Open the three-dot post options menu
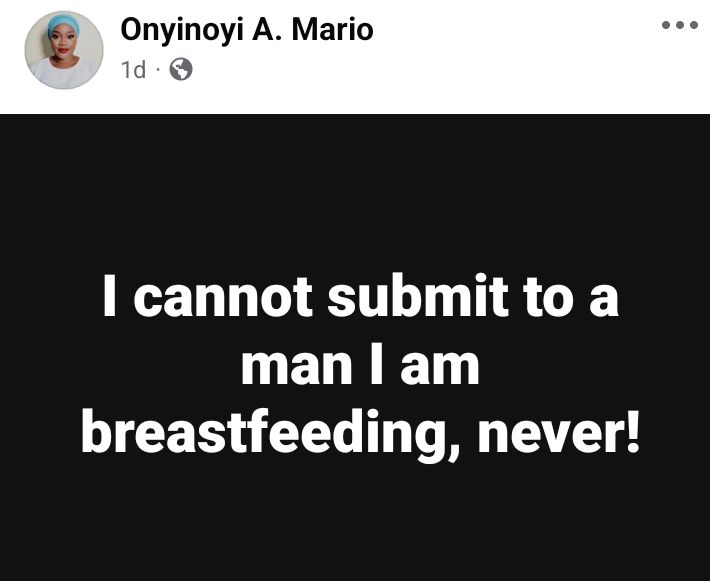The image size is (710, 581). (680, 25)
